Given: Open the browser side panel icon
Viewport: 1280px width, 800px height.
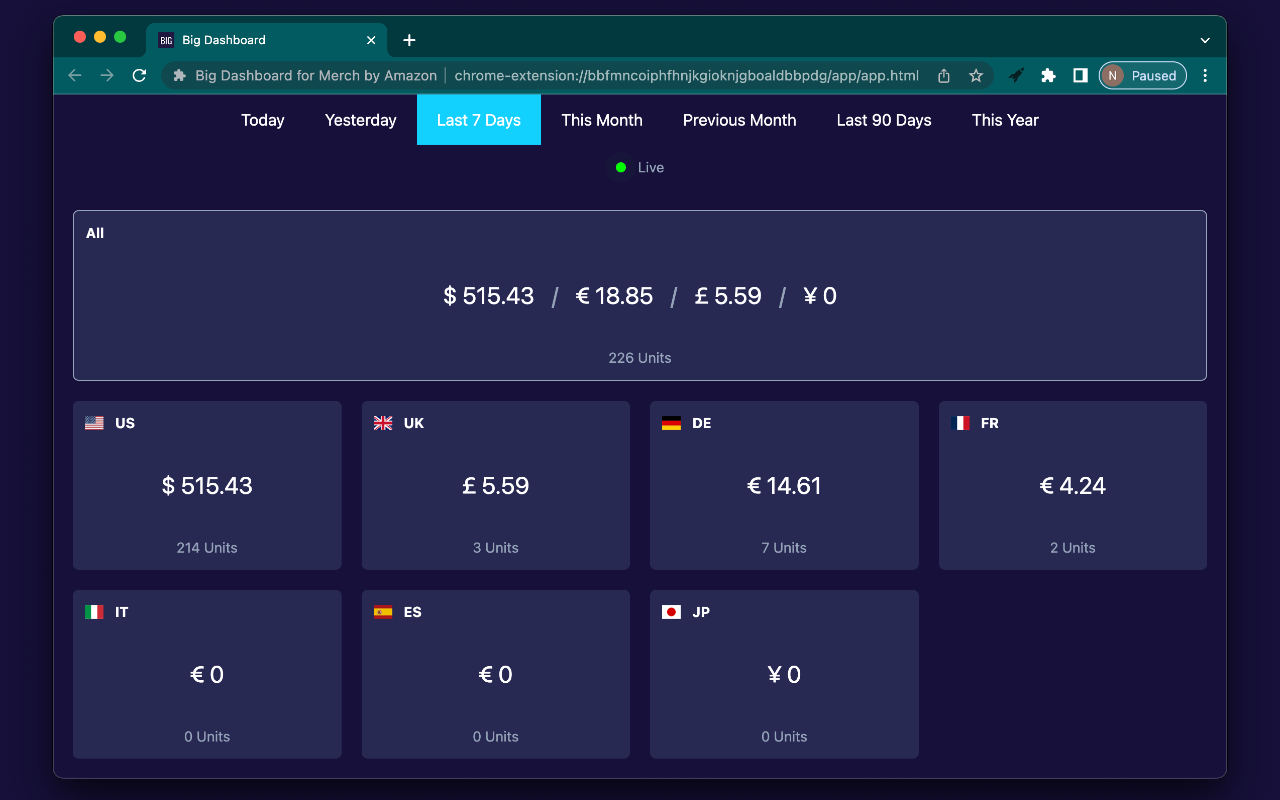Looking at the screenshot, I should point(1080,75).
